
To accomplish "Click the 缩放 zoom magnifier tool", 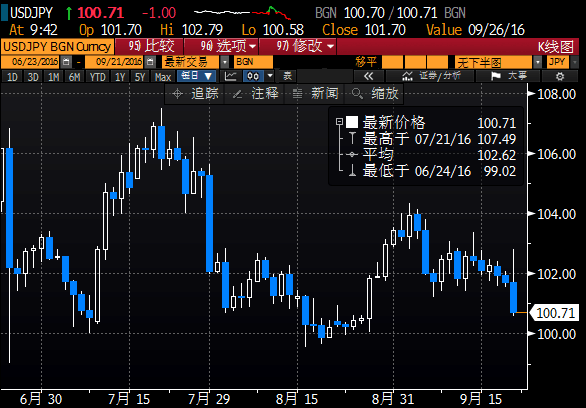I will coord(374,93).
